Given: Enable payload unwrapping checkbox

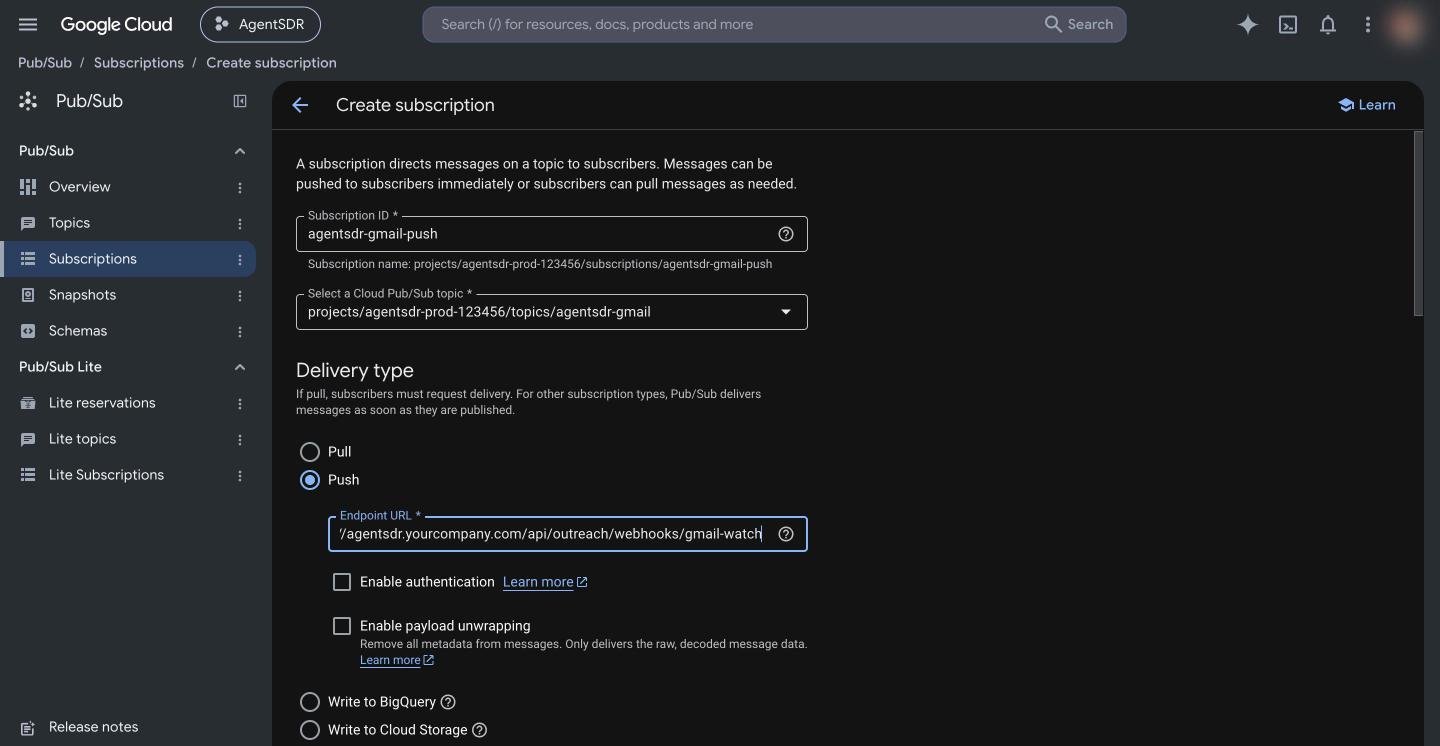Looking at the screenshot, I should 342,626.
